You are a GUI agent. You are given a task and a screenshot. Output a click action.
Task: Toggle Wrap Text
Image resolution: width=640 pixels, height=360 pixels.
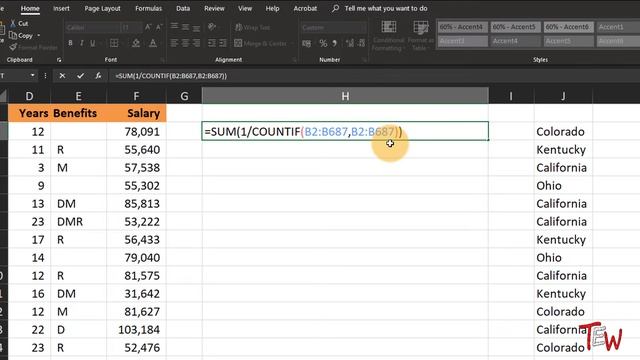tap(252, 27)
